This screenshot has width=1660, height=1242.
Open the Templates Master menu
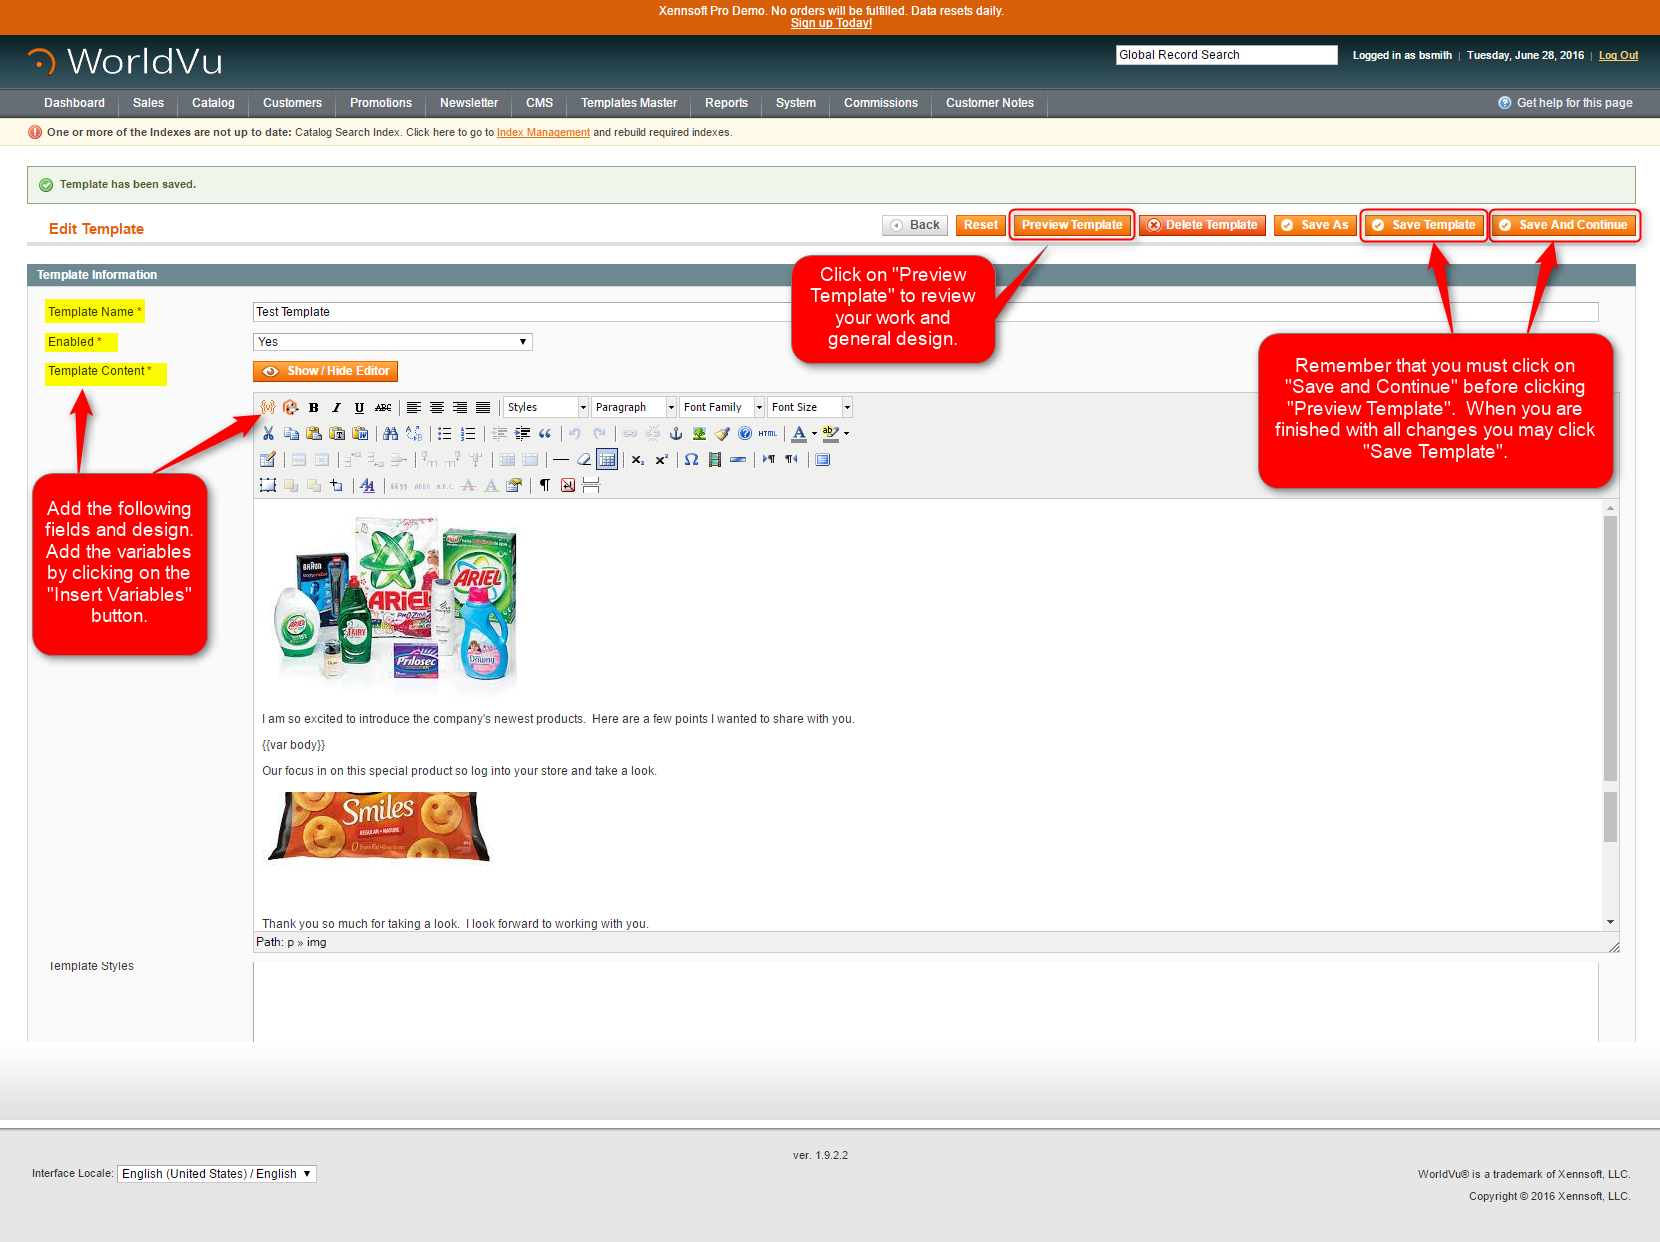(628, 103)
